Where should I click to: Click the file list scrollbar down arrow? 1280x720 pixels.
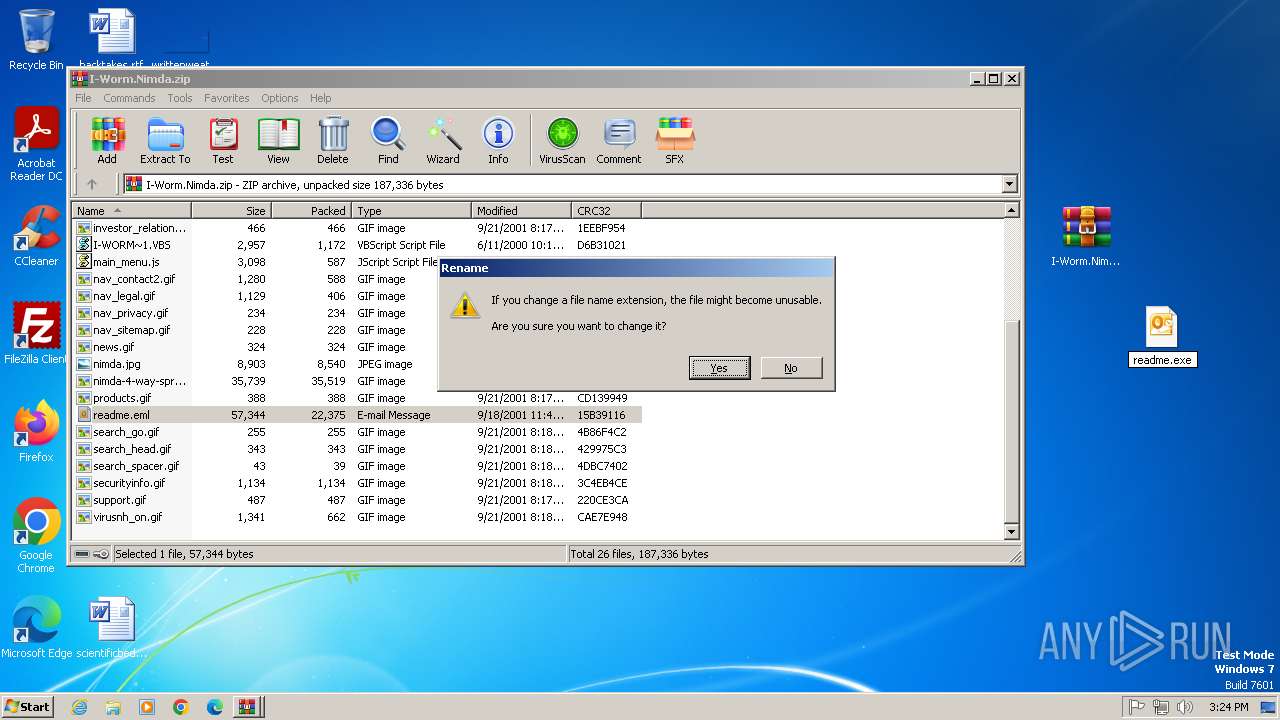[x=1011, y=532]
